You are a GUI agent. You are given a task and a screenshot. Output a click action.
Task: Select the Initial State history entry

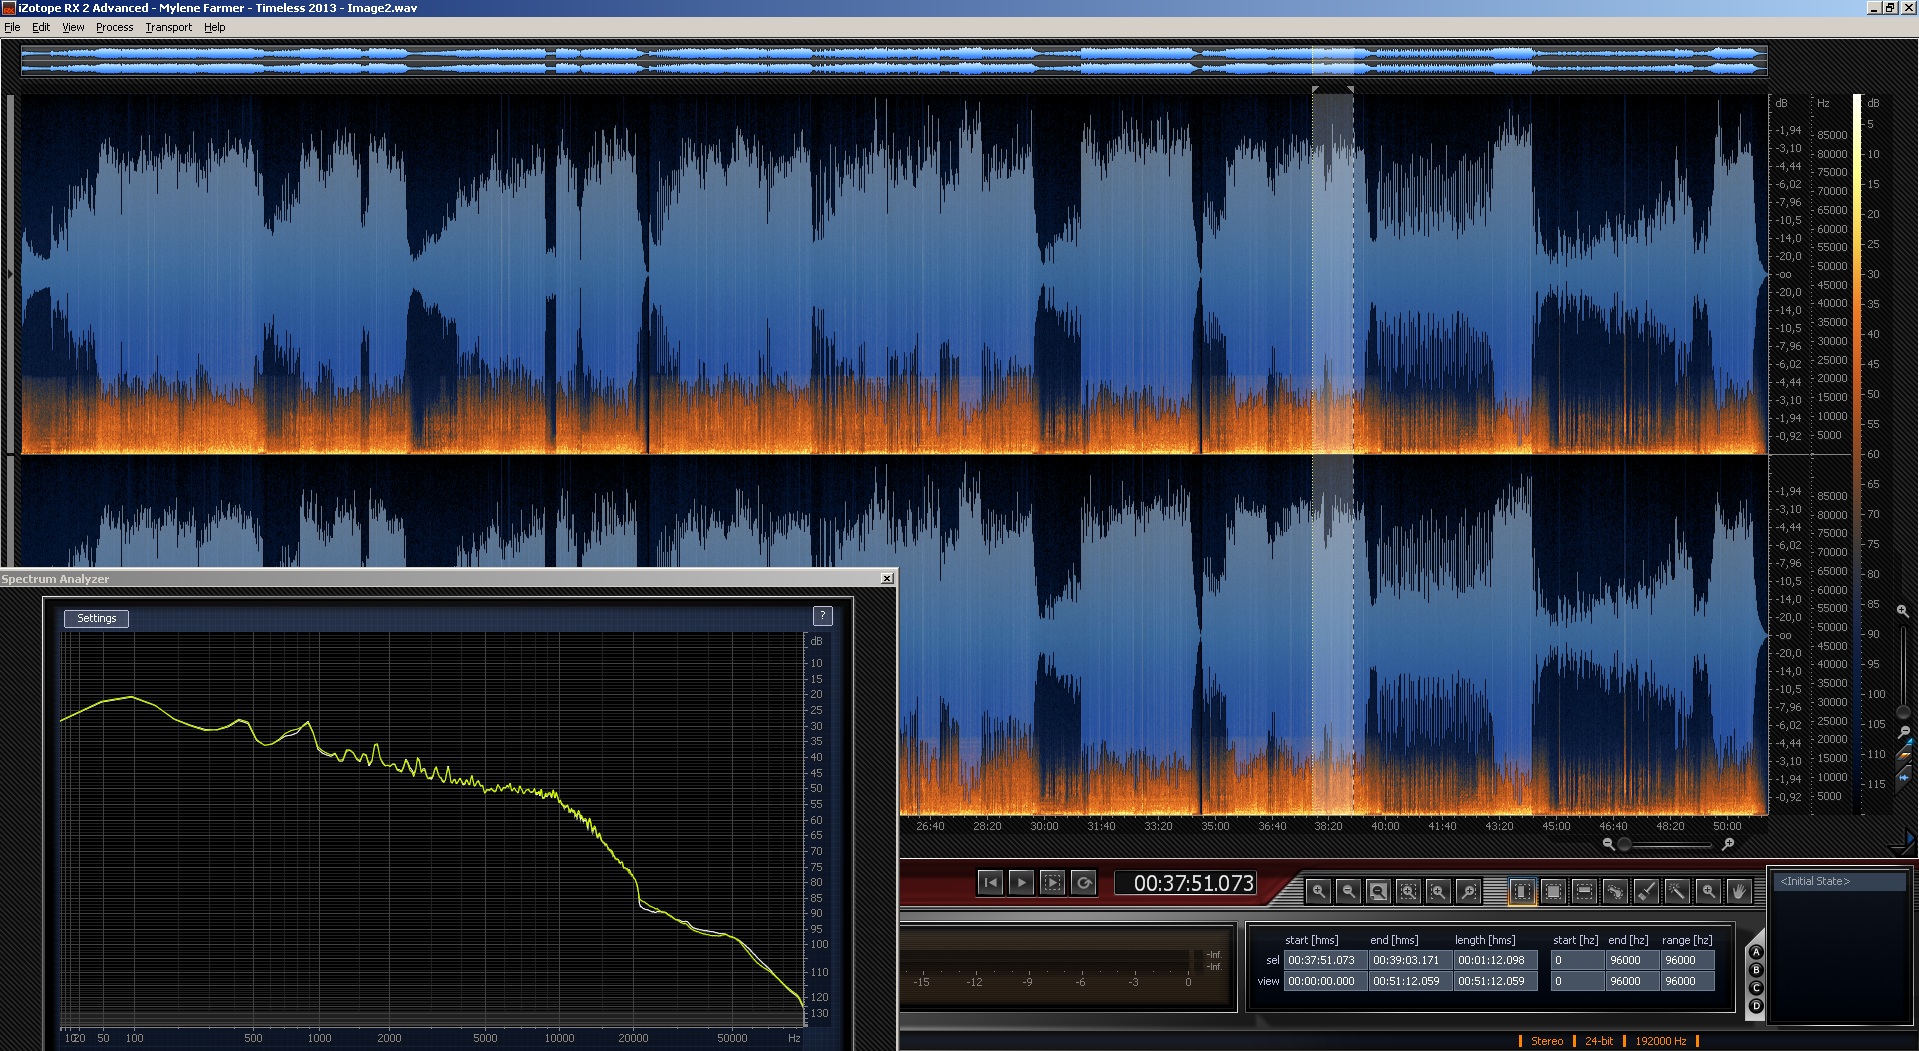(1840, 881)
